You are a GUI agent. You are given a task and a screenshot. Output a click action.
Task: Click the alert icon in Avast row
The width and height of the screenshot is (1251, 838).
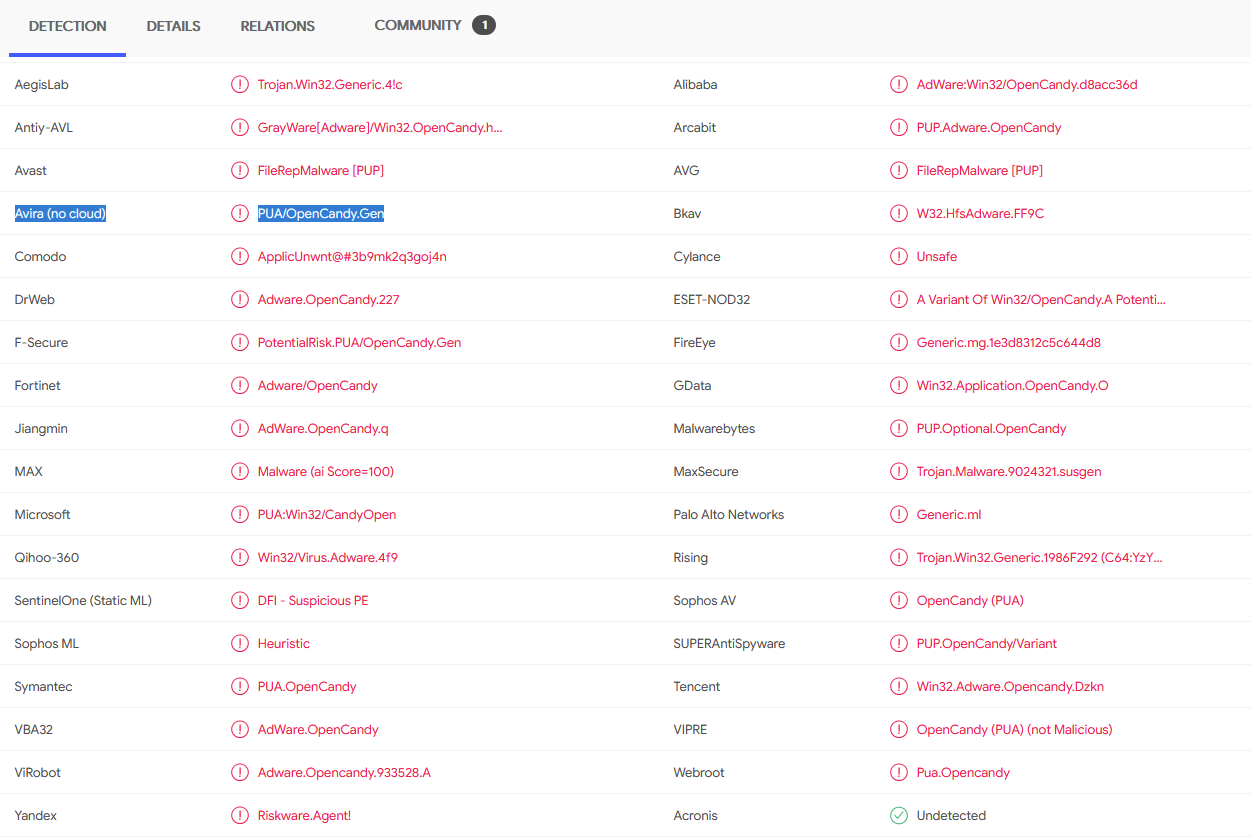(x=240, y=171)
